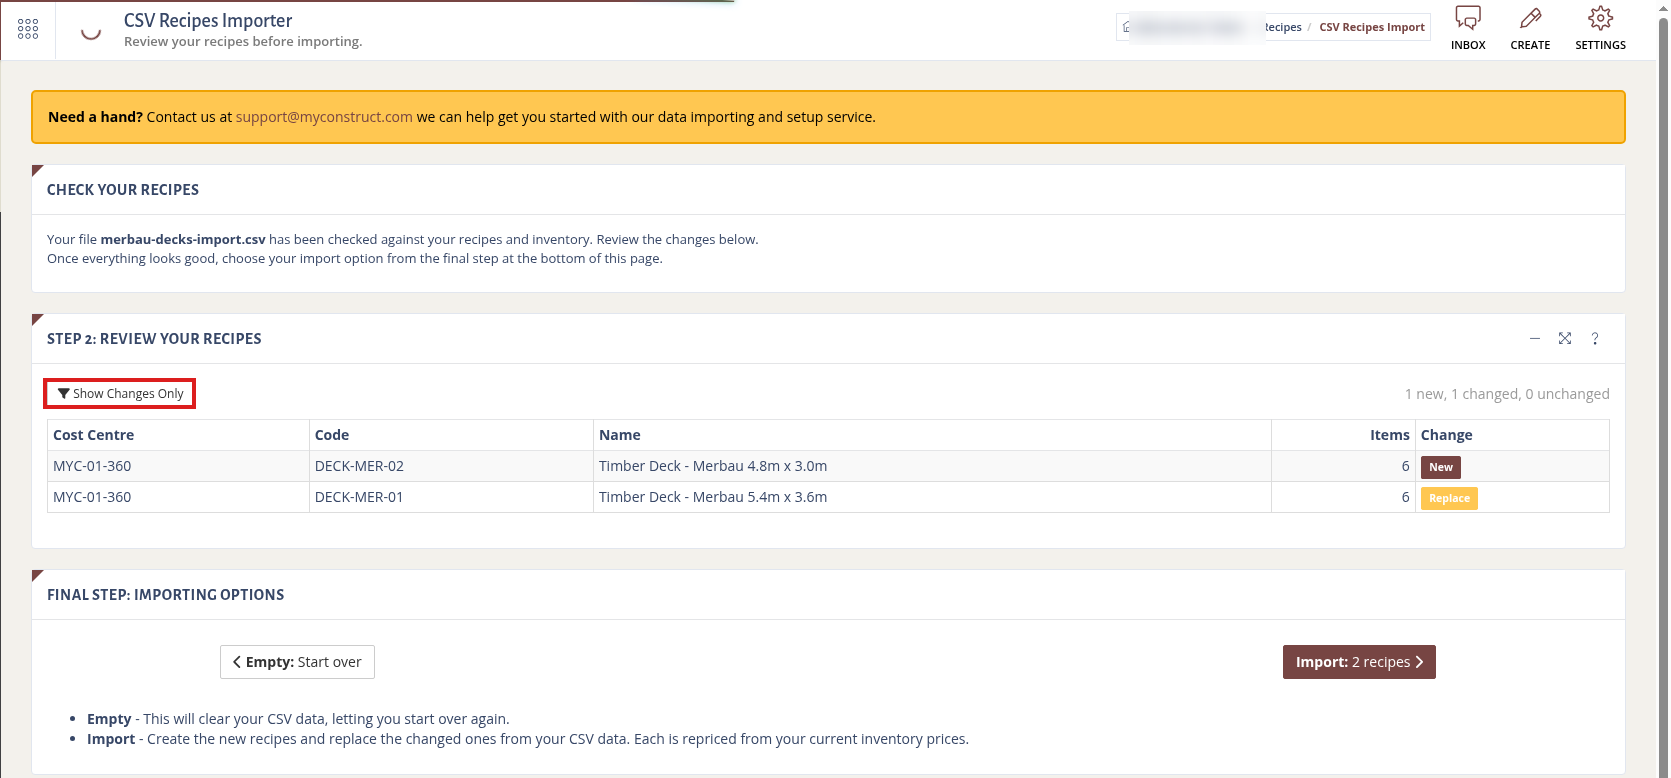The height and width of the screenshot is (778, 1671).
Task: Open the apps grid menu icon
Action: tap(28, 29)
